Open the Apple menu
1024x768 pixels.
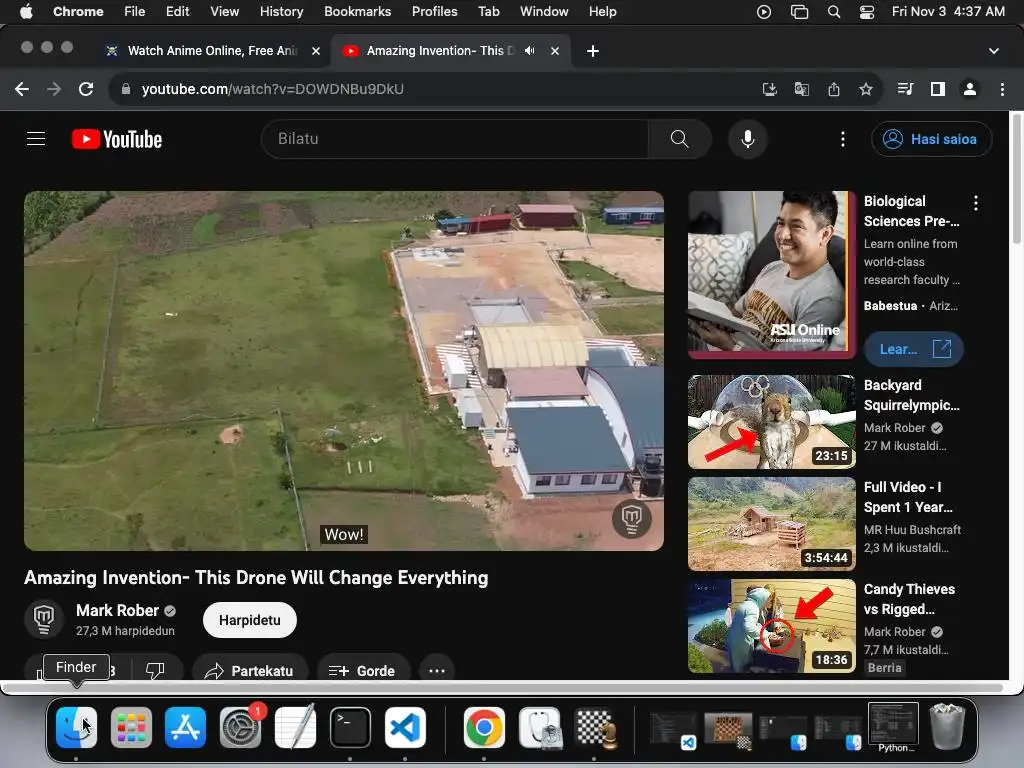pyautogui.click(x=26, y=11)
